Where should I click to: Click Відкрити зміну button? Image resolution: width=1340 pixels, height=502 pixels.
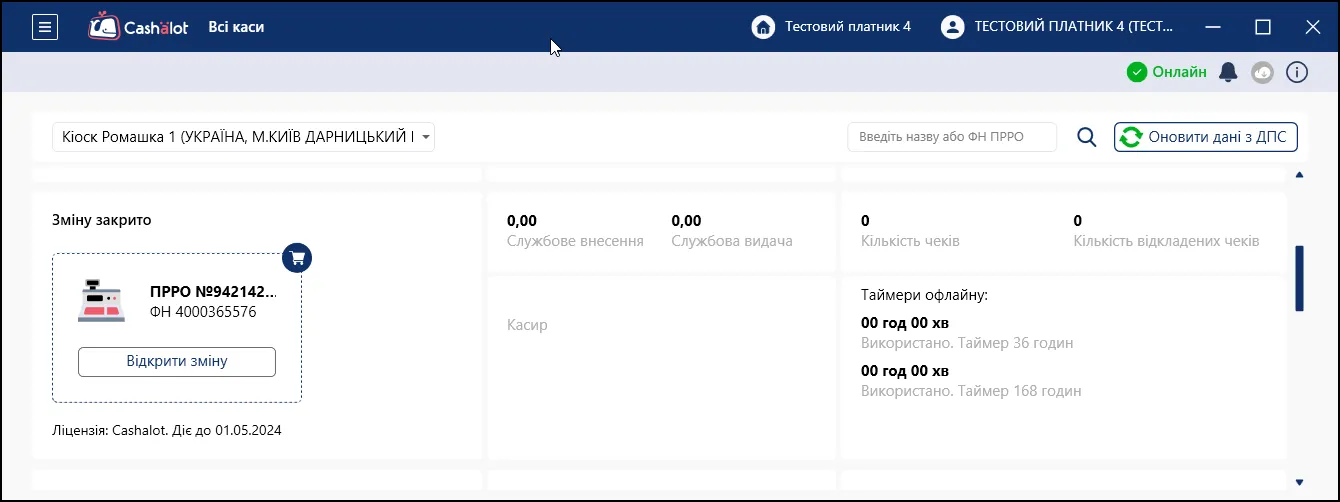(177, 362)
